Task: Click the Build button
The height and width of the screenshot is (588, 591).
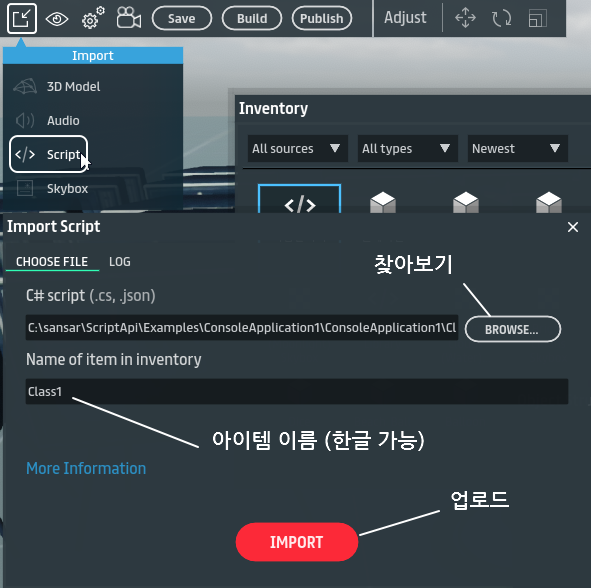Action: (252, 18)
